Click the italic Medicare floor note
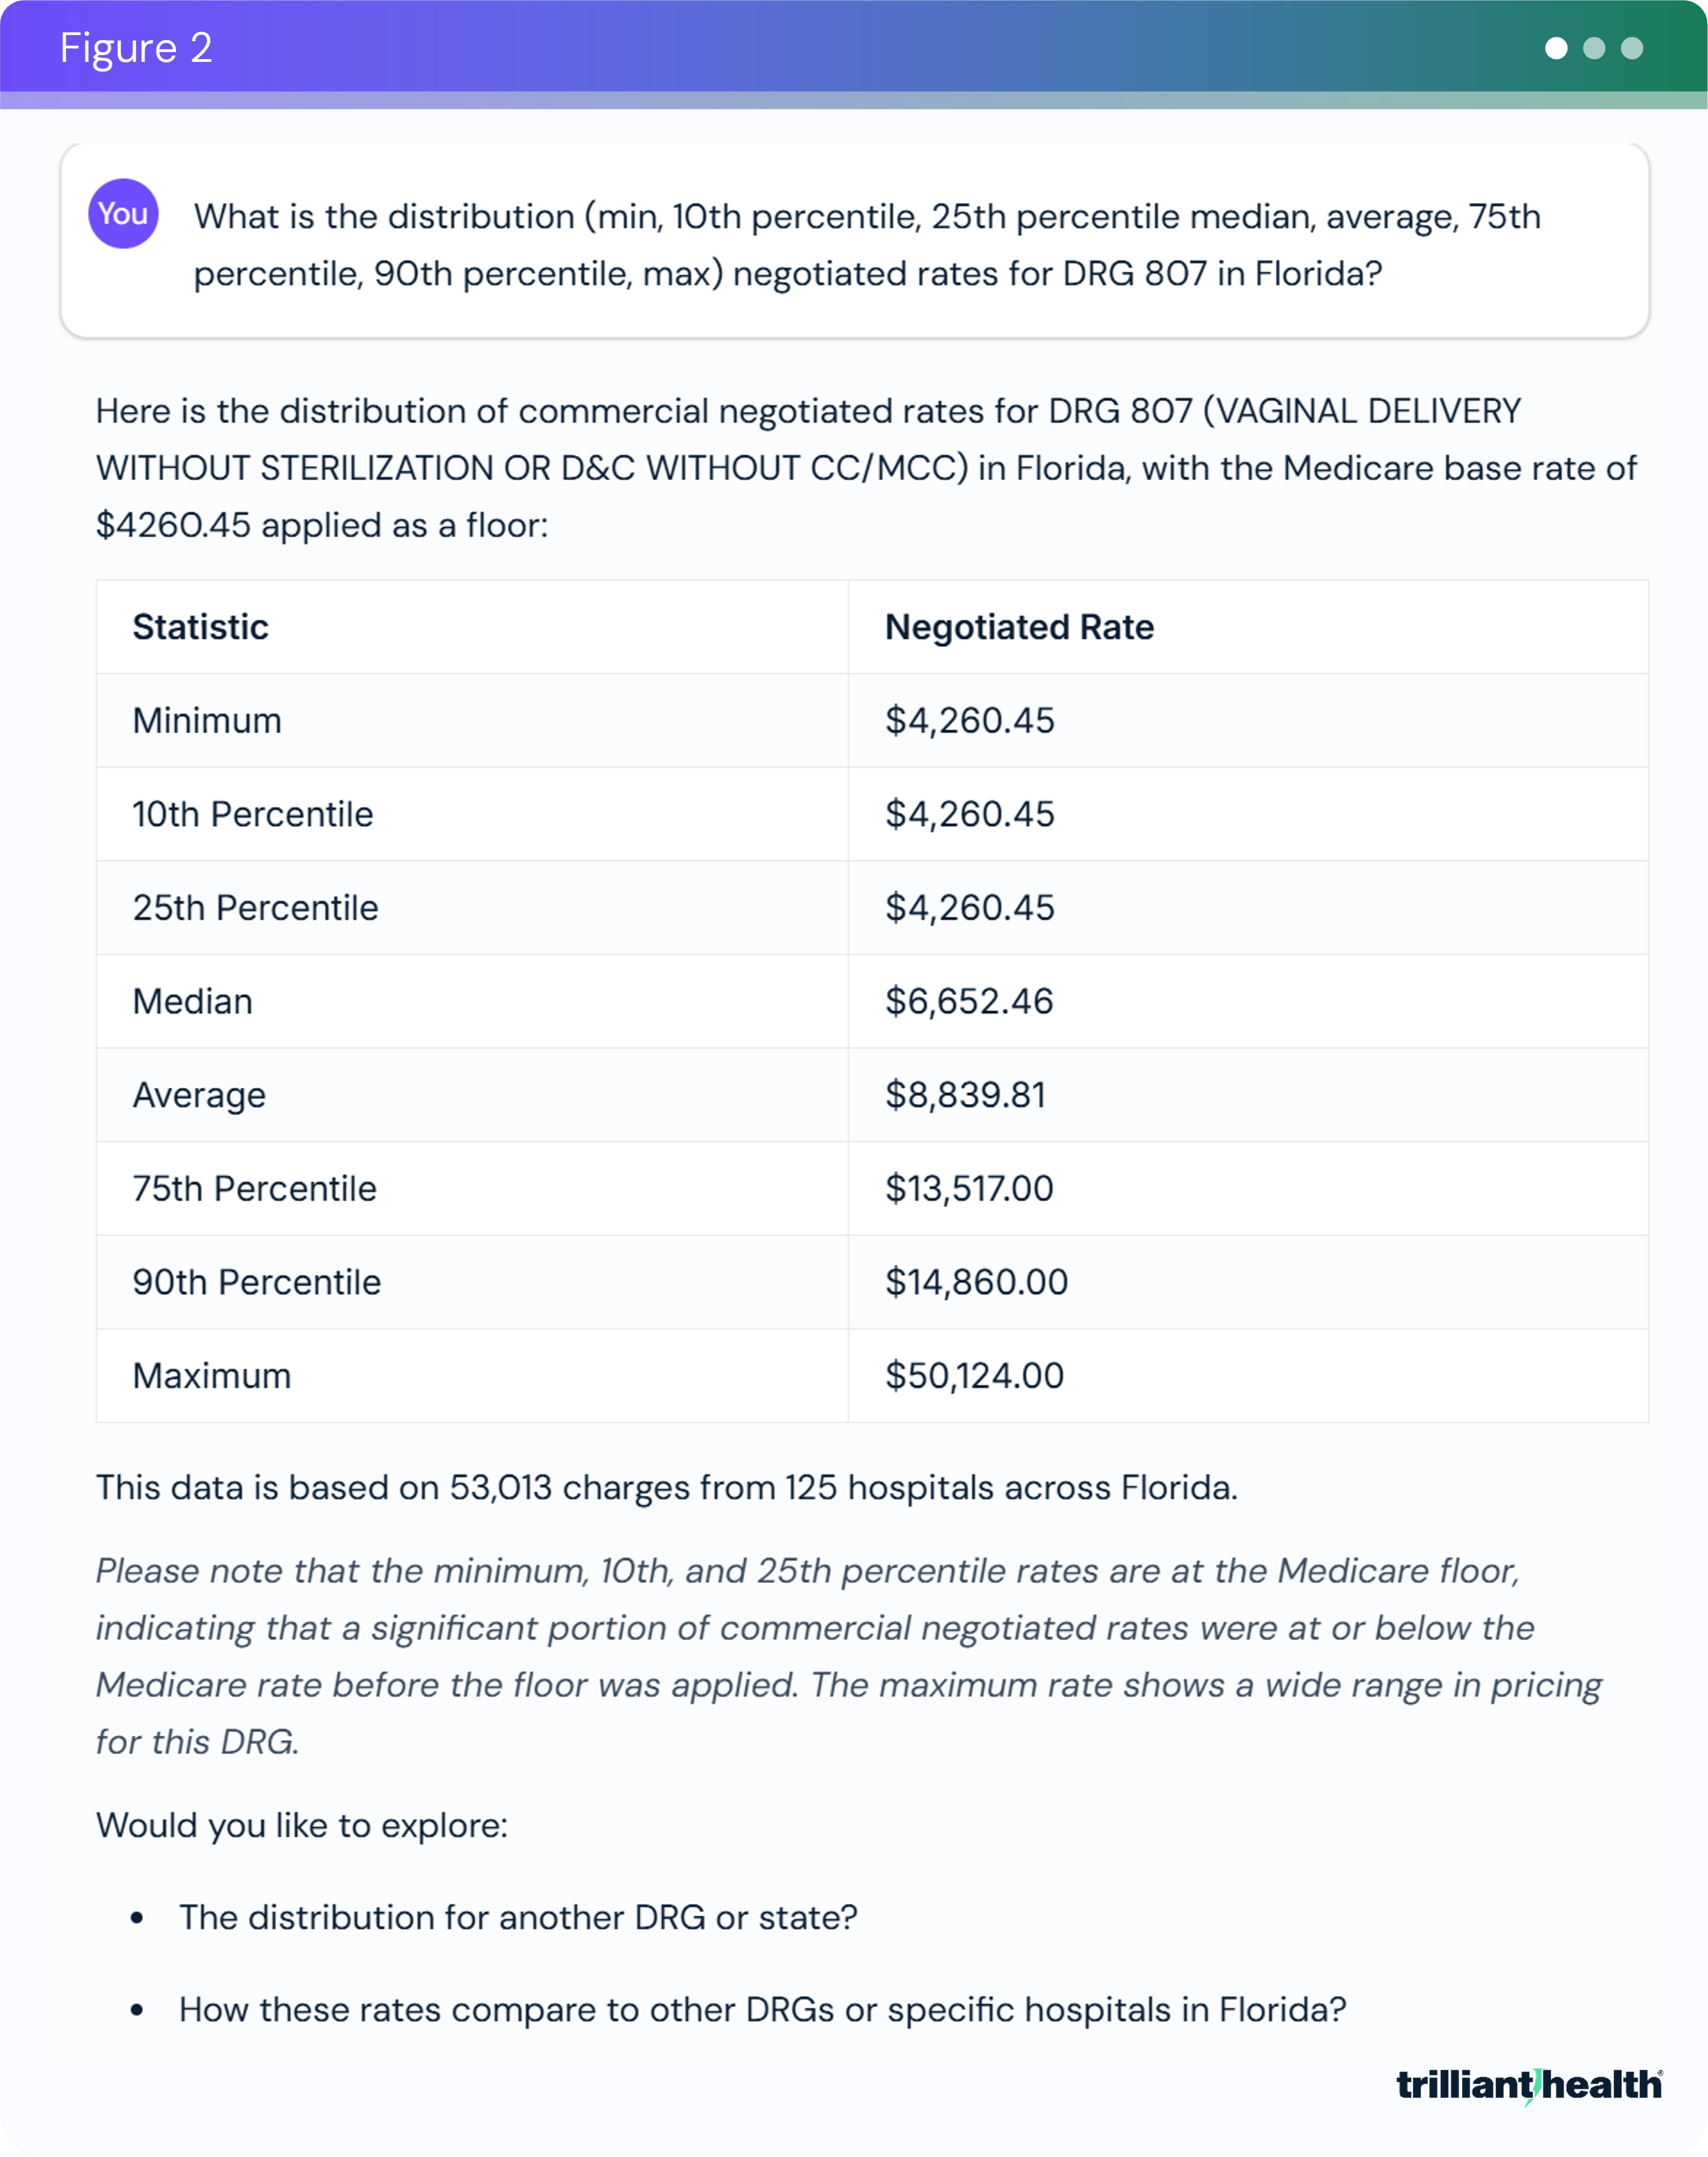The image size is (1708, 2157). click(848, 1656)
